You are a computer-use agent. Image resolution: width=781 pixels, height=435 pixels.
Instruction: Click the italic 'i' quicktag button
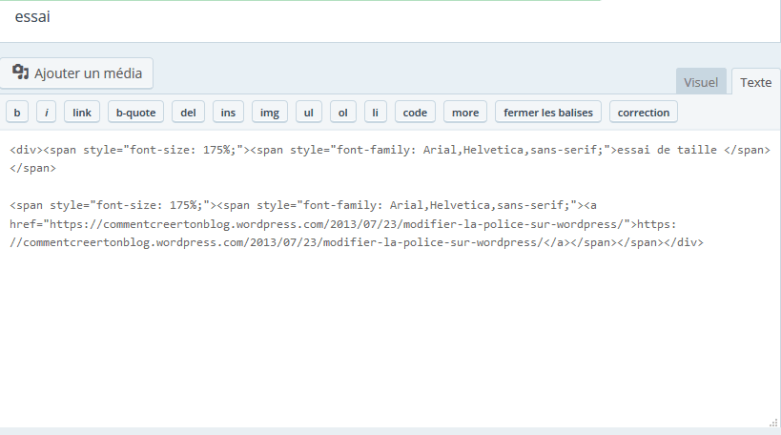click(x=46, y=112)
